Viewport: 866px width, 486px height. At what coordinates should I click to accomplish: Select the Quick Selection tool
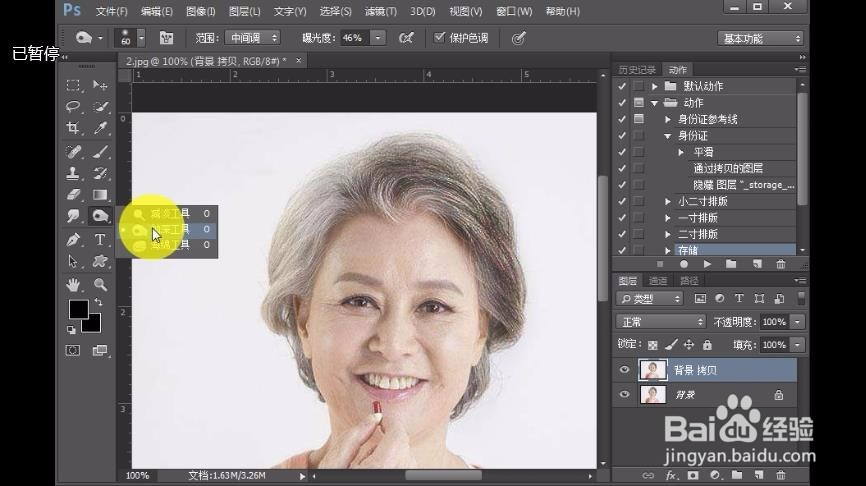pyautogui.click(x=100, y=106)
